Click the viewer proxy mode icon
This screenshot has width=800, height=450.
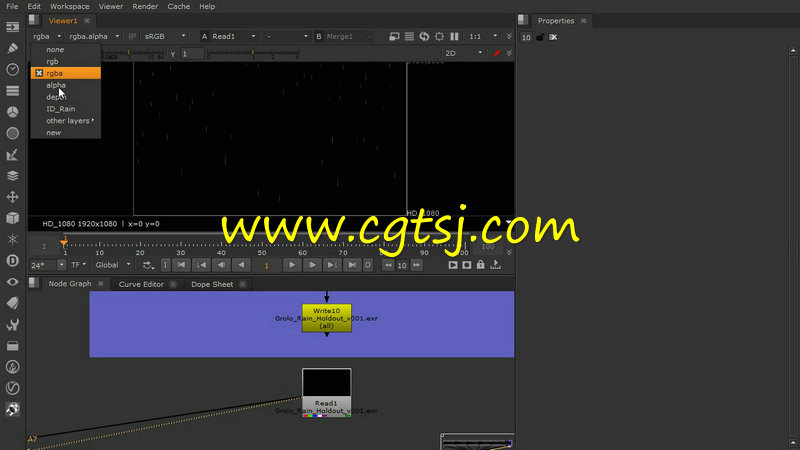click(409, 36)
